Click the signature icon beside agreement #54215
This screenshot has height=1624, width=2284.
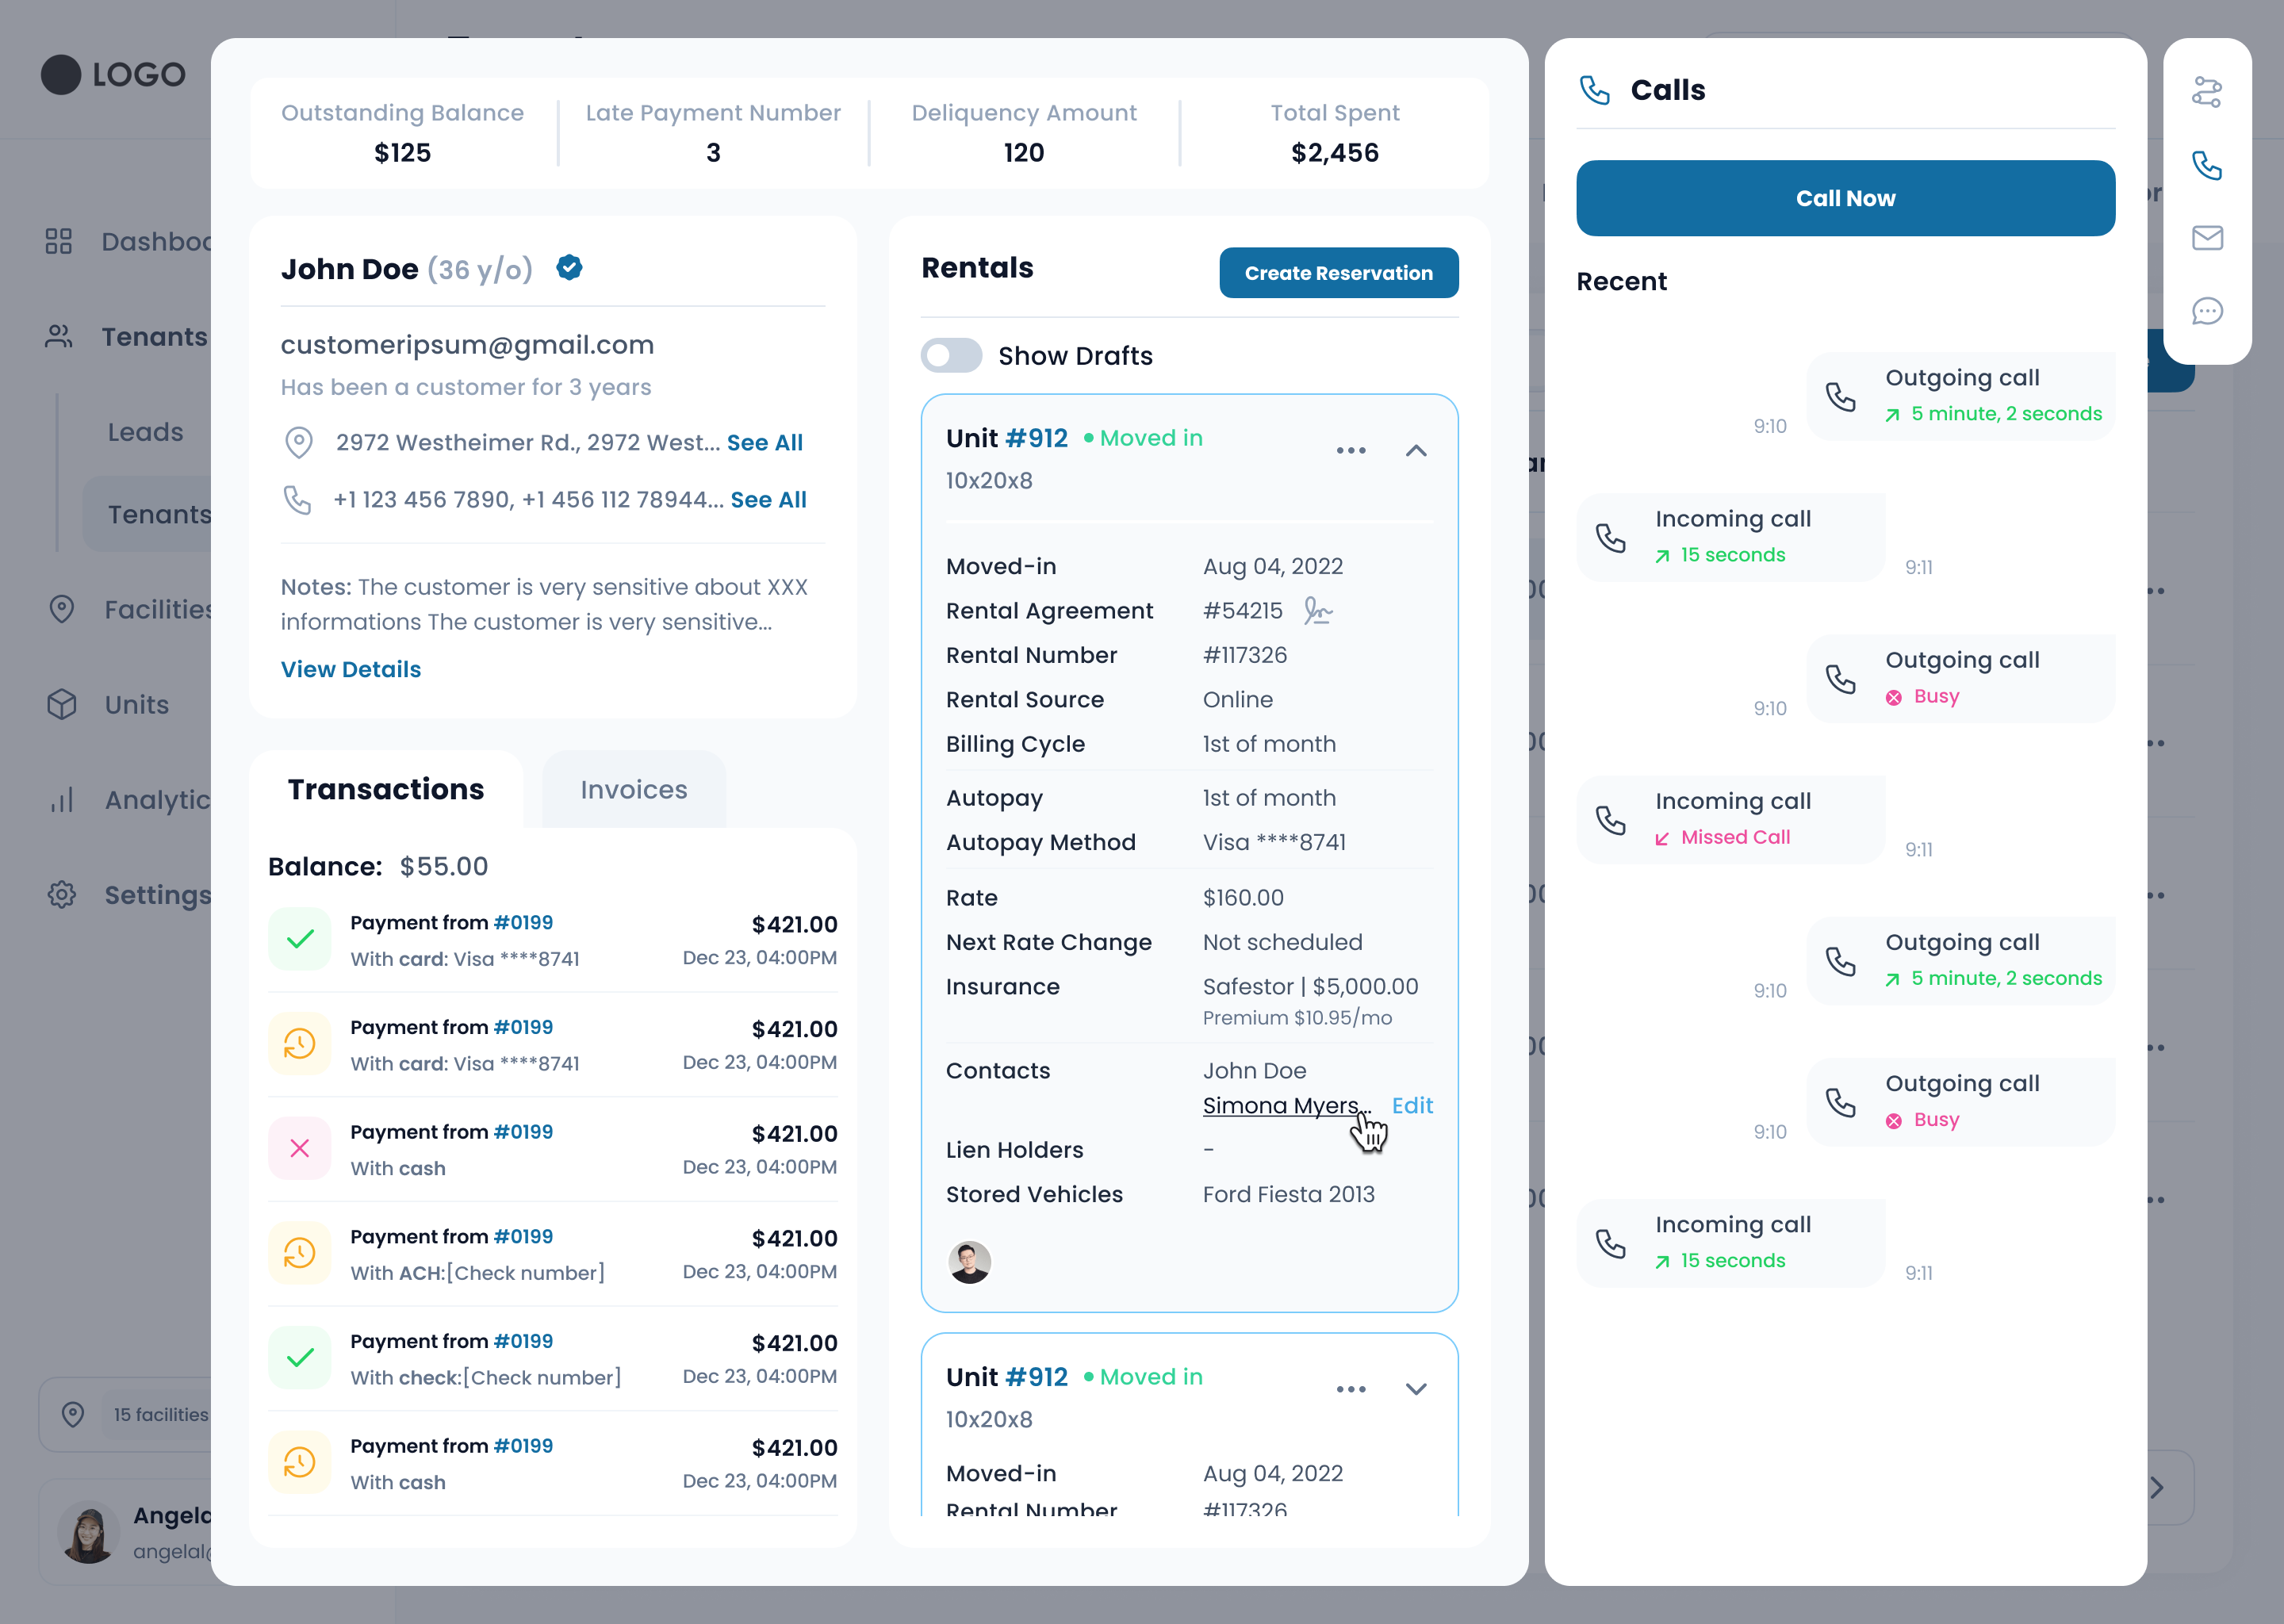(1318, 610)
